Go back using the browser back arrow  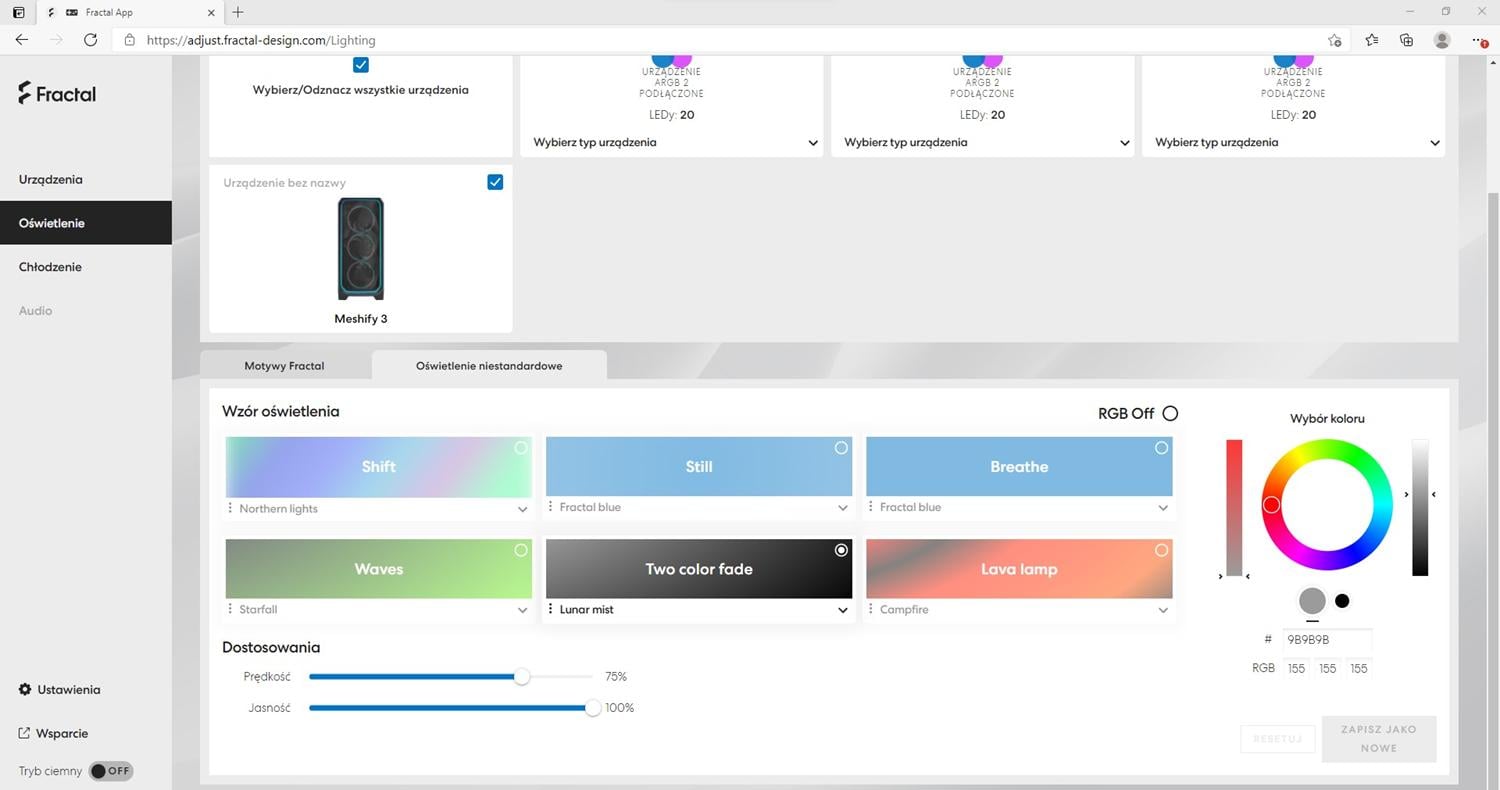click(x=22, y=40)
